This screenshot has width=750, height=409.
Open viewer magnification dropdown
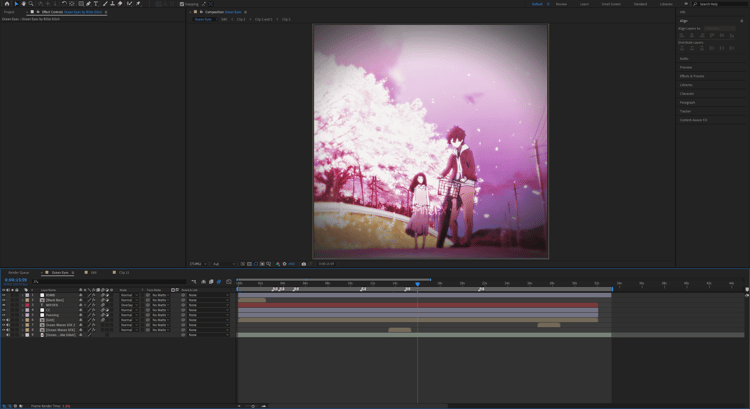(x=198, y=264)
